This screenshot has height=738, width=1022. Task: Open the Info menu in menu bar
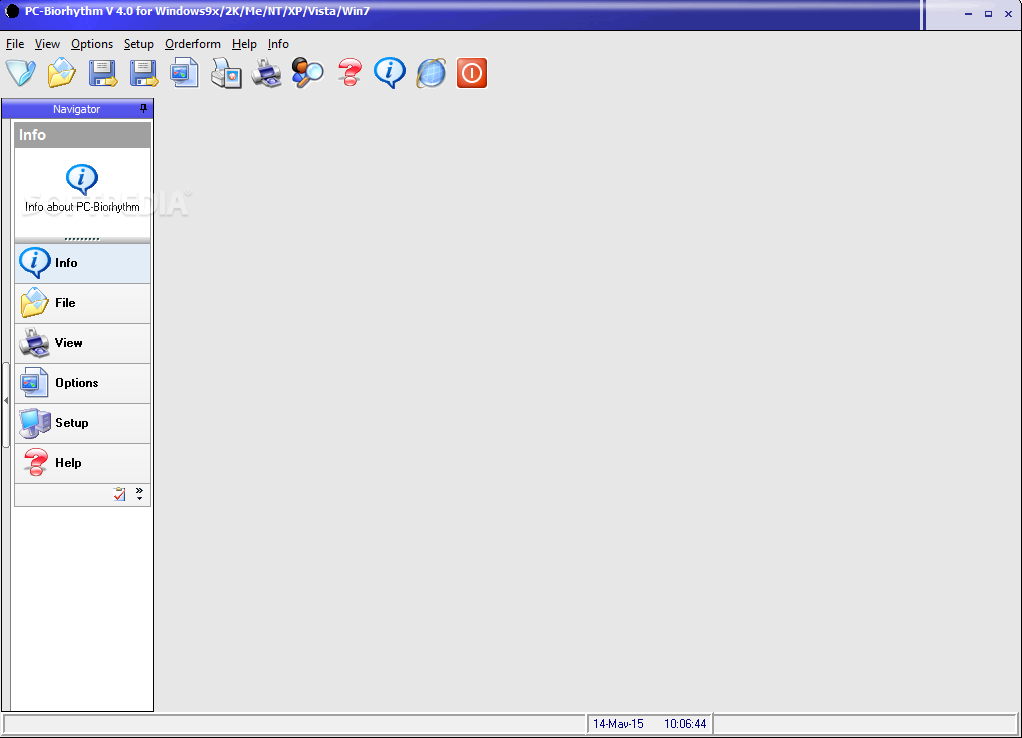(278, 44)
